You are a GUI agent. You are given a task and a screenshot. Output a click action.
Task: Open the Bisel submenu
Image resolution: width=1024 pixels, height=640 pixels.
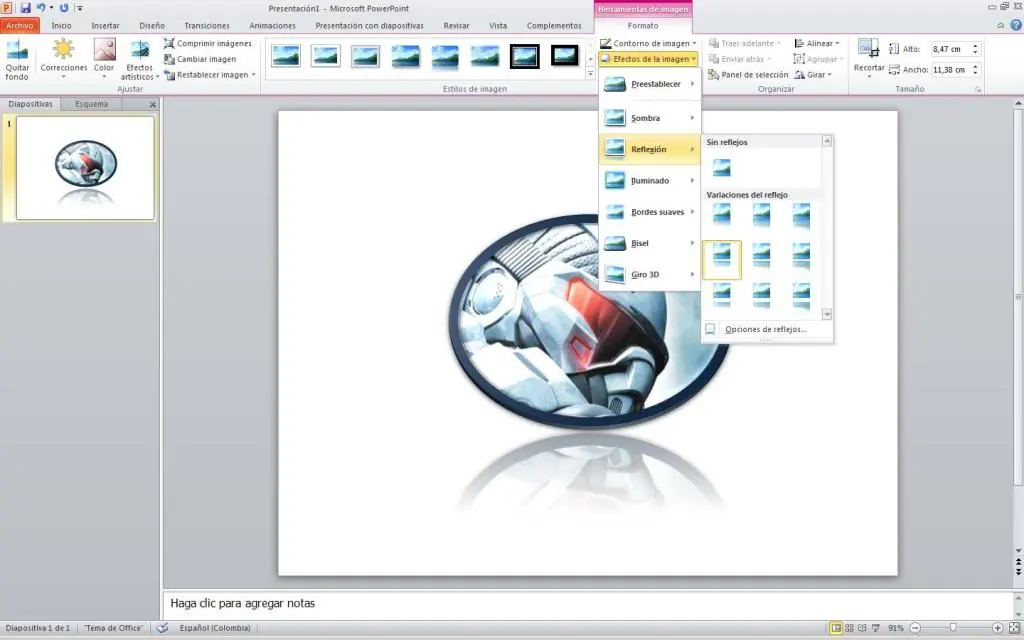click(649, 244)
